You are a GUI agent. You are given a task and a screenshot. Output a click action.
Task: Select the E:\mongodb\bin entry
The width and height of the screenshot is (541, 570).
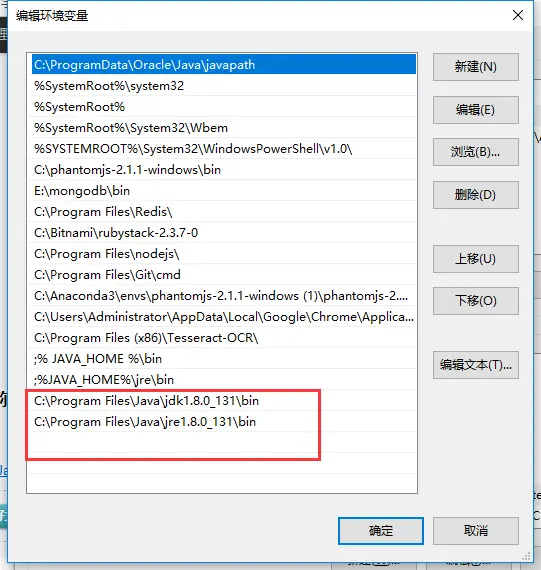click(x=224, y=190)
